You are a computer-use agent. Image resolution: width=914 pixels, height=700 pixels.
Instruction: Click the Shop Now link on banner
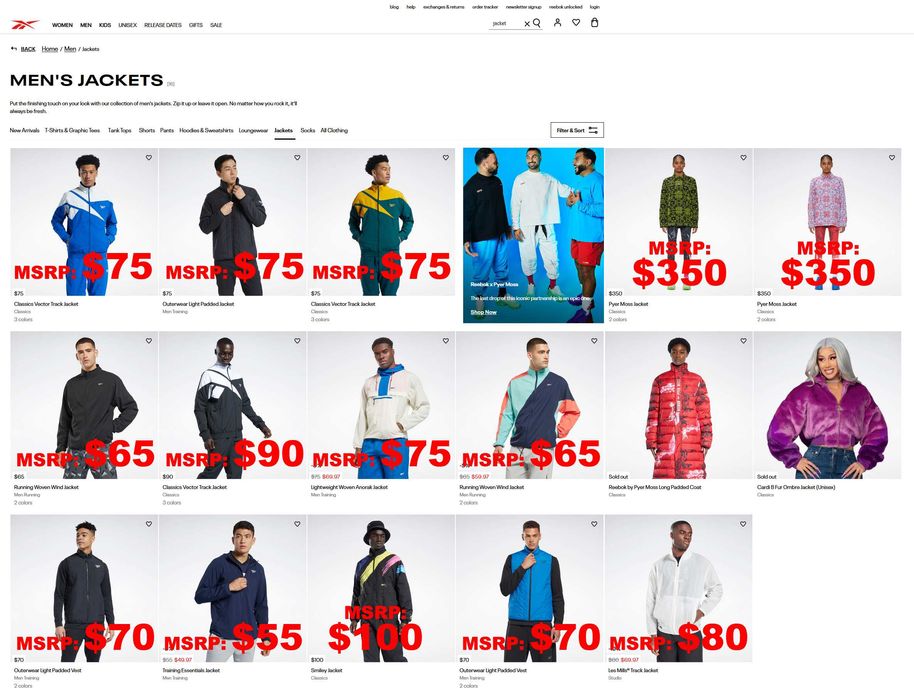[x=484, y=312]
